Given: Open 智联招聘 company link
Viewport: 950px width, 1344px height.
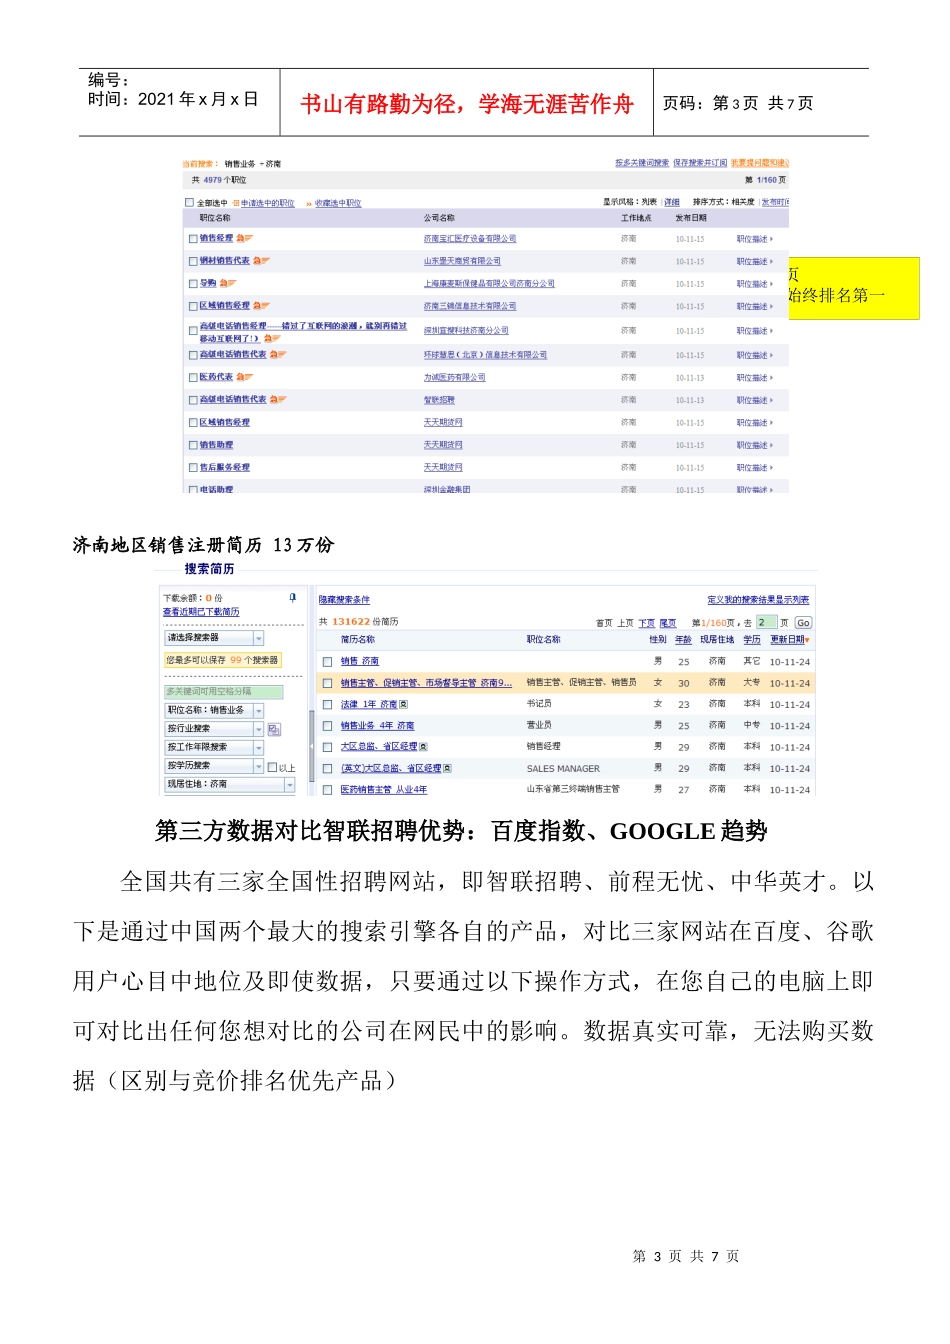Looking at the screenshot, I should (x=439, y=400).
